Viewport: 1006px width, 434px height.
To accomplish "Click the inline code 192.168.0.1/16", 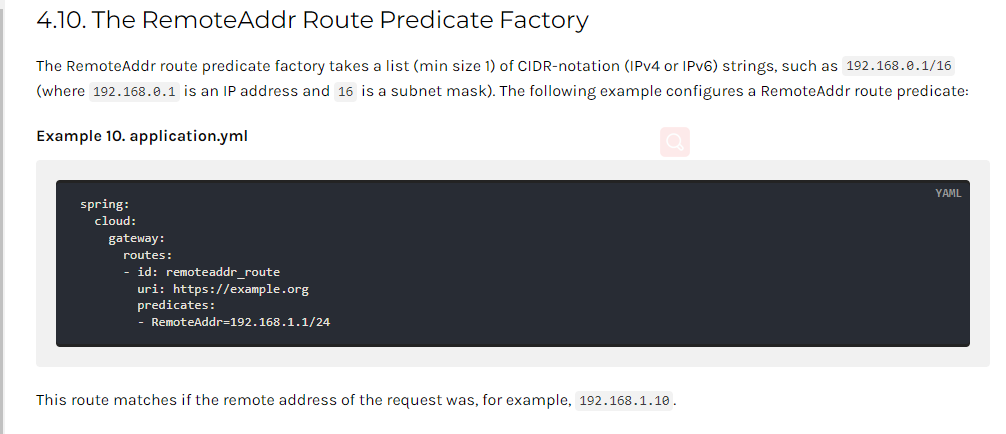I will [x=899, y=65].
